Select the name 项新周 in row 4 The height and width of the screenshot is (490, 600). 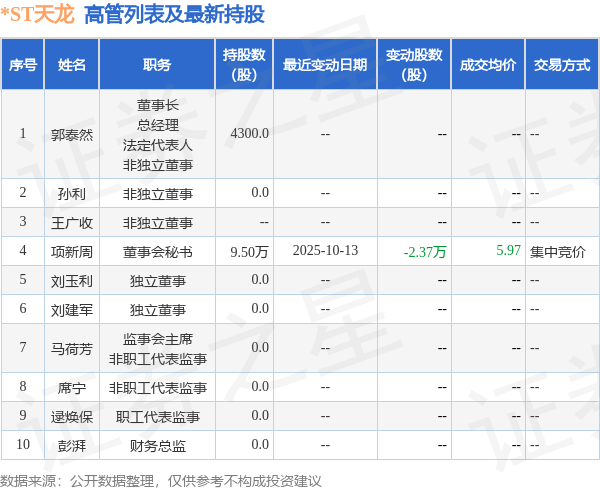(x=72, y=252)
